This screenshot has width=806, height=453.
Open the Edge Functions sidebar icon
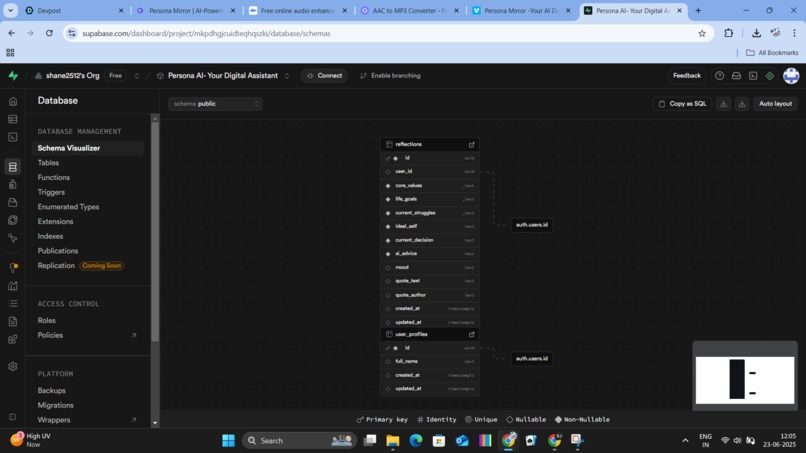pos(13,220)
